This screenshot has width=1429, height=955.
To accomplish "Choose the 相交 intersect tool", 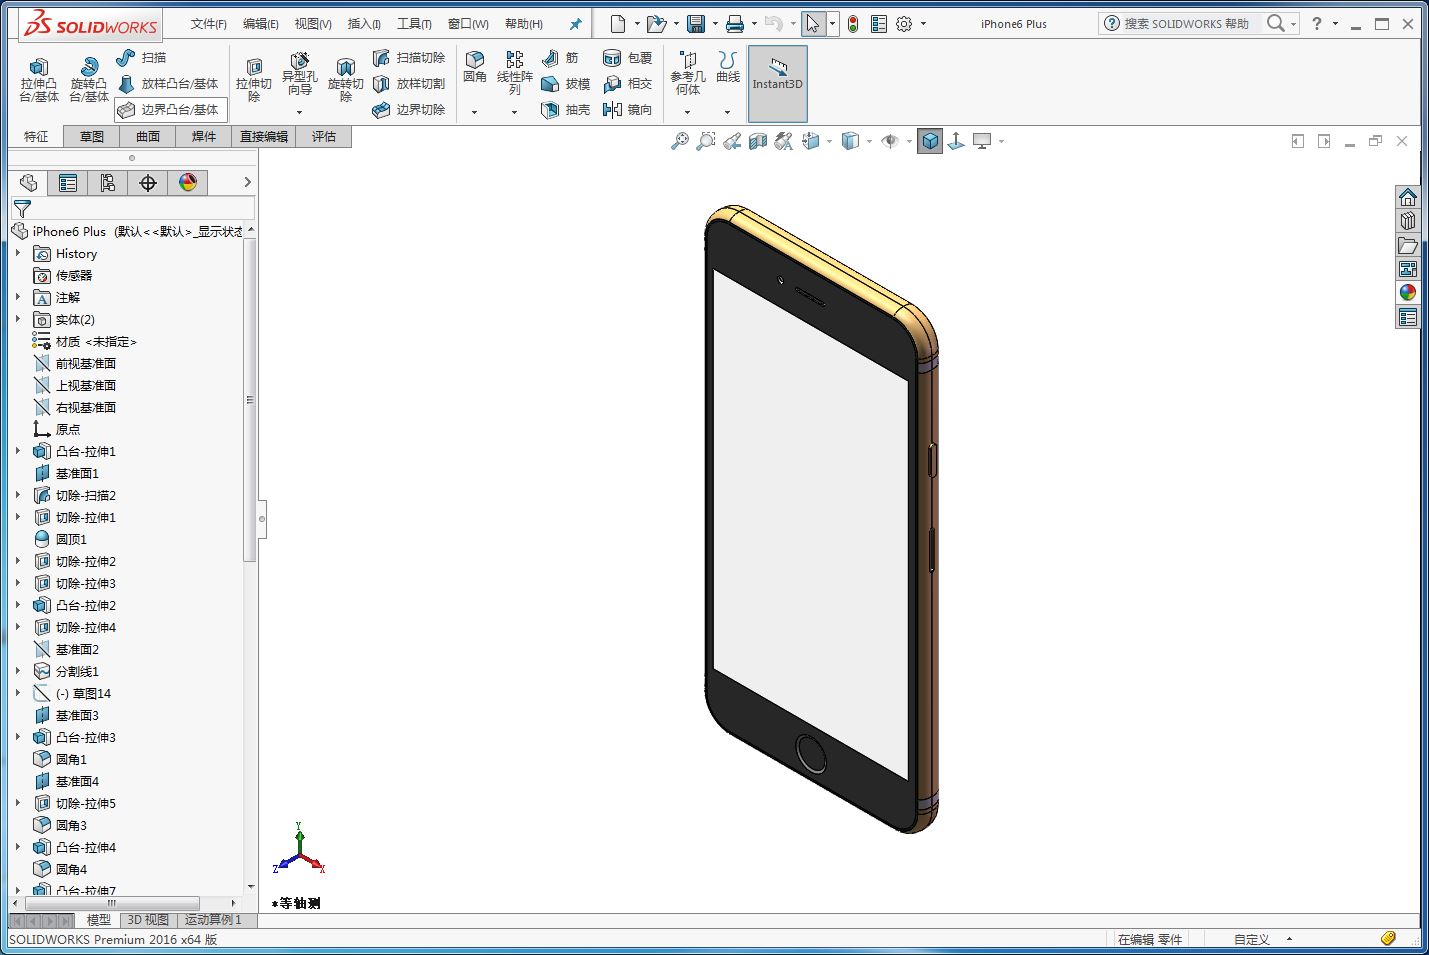I will point(627,84).
